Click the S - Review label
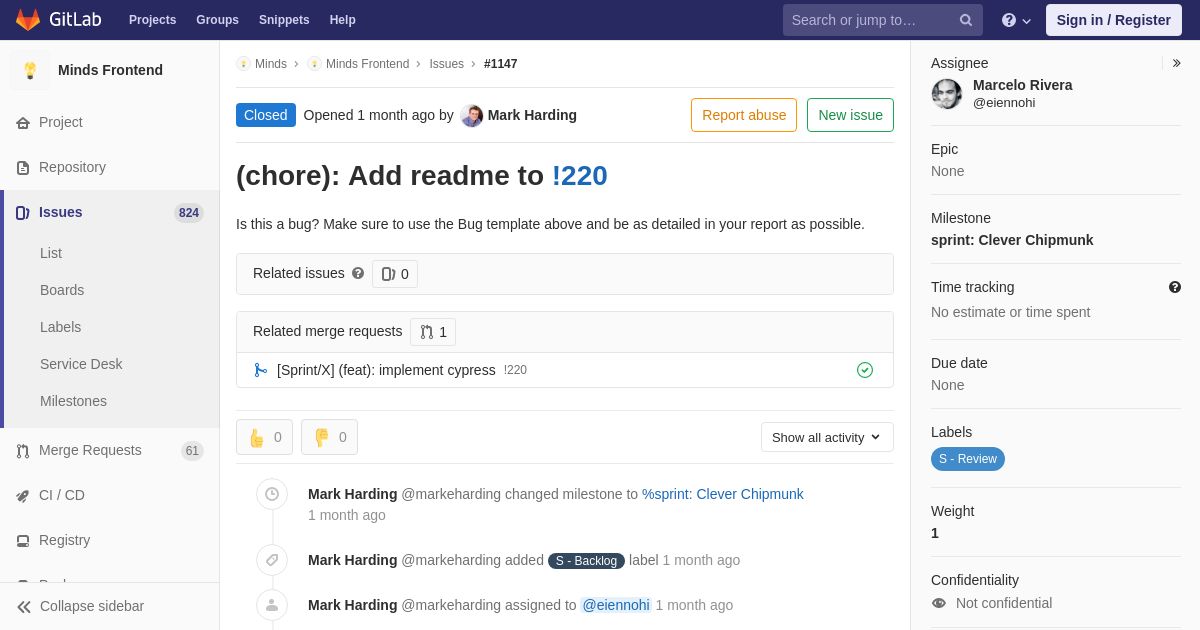The image size is (1200, 630). [968, 459]
